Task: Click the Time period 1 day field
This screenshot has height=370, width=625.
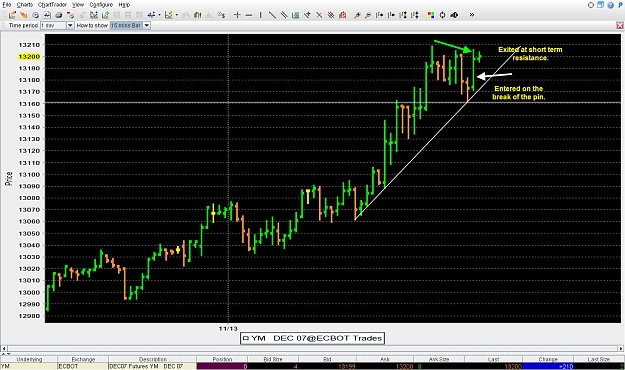Action: pos(53,26)
